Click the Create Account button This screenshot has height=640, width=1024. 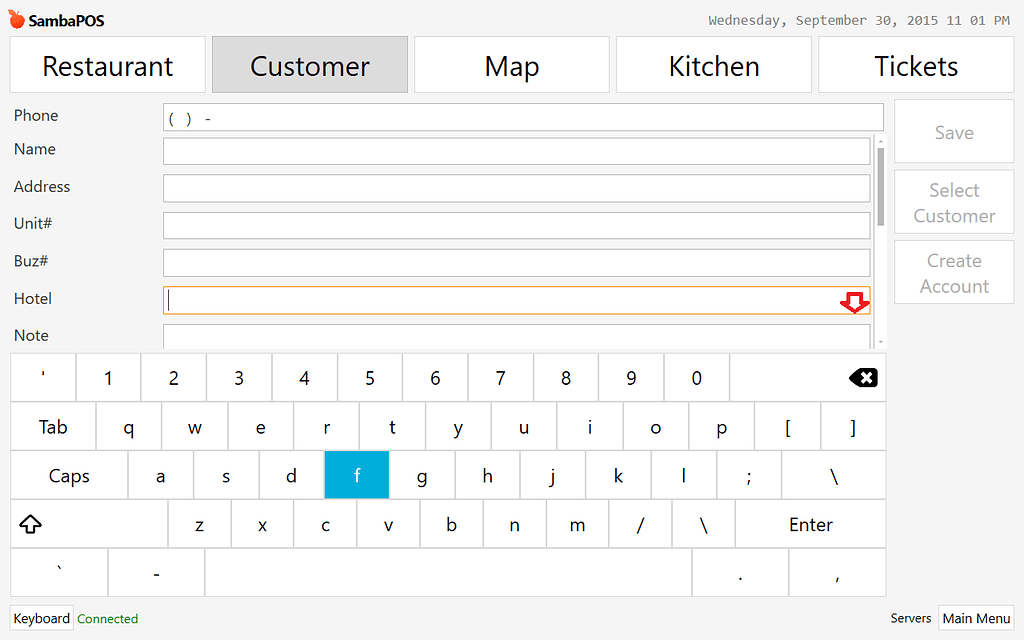click(953, 272)
